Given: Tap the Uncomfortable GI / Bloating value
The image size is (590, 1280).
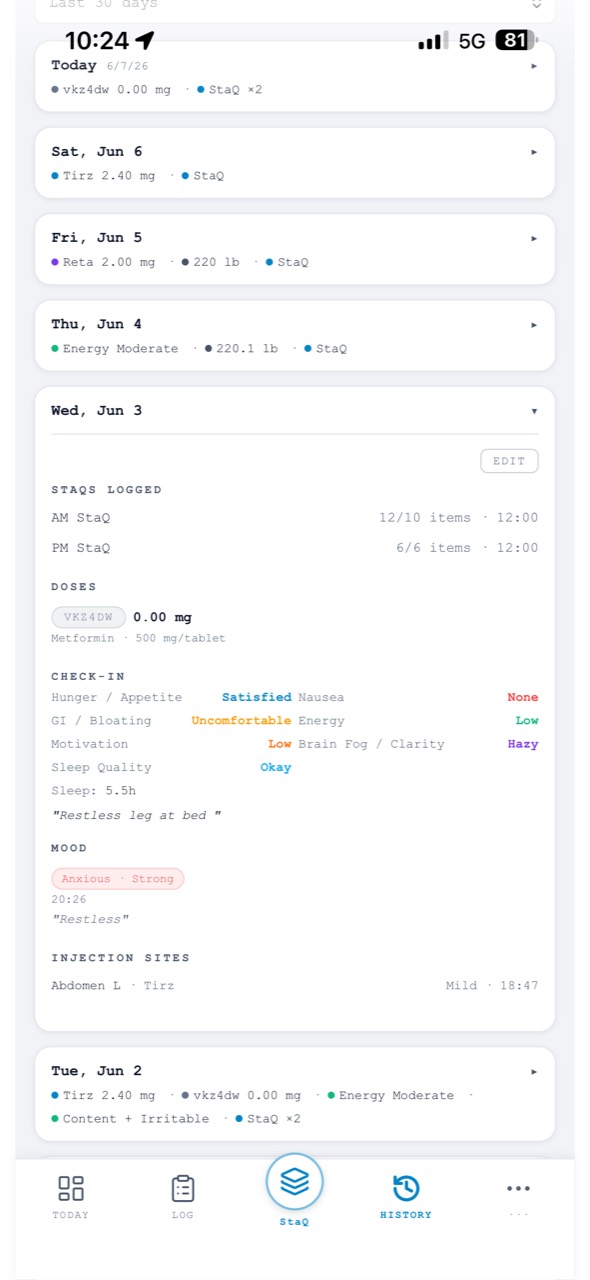Looking at the screenshot, I should (241, 720).
